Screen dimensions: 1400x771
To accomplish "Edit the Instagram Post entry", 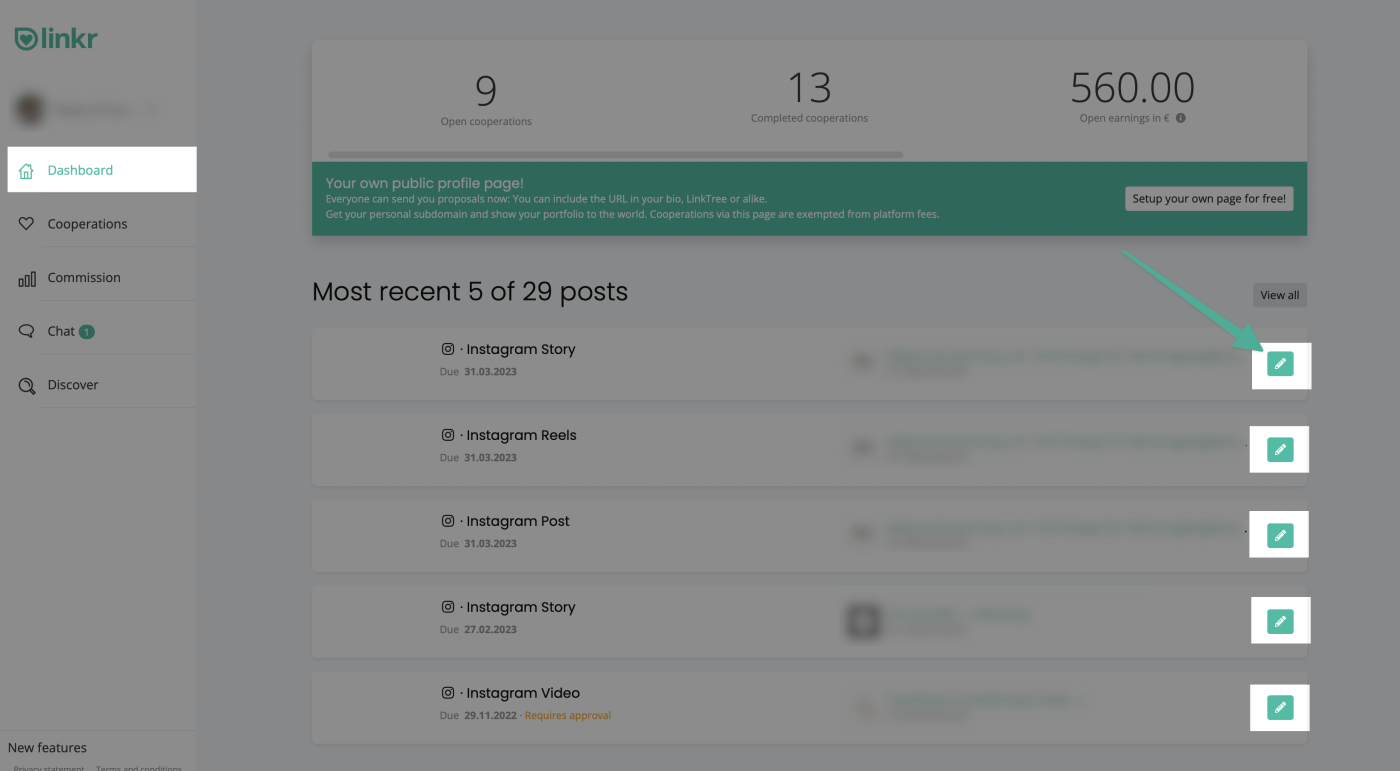I will pyautogui.click(x=1280, y=536).
